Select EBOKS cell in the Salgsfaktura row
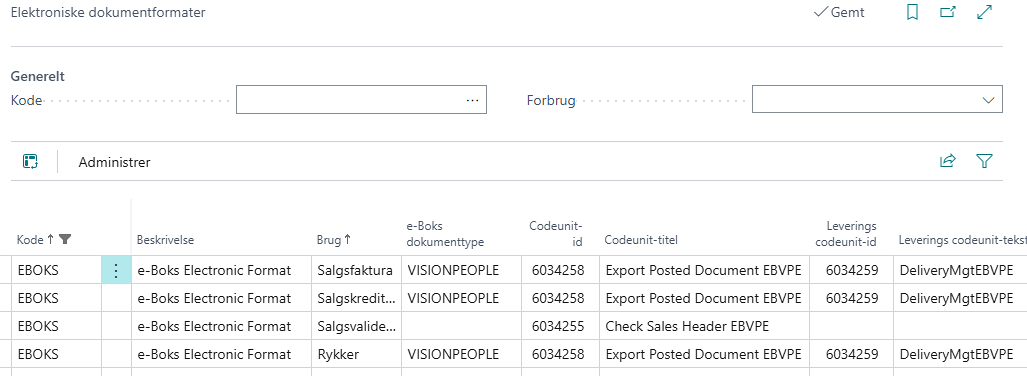Screen dimensions: 1027x376 56,270
